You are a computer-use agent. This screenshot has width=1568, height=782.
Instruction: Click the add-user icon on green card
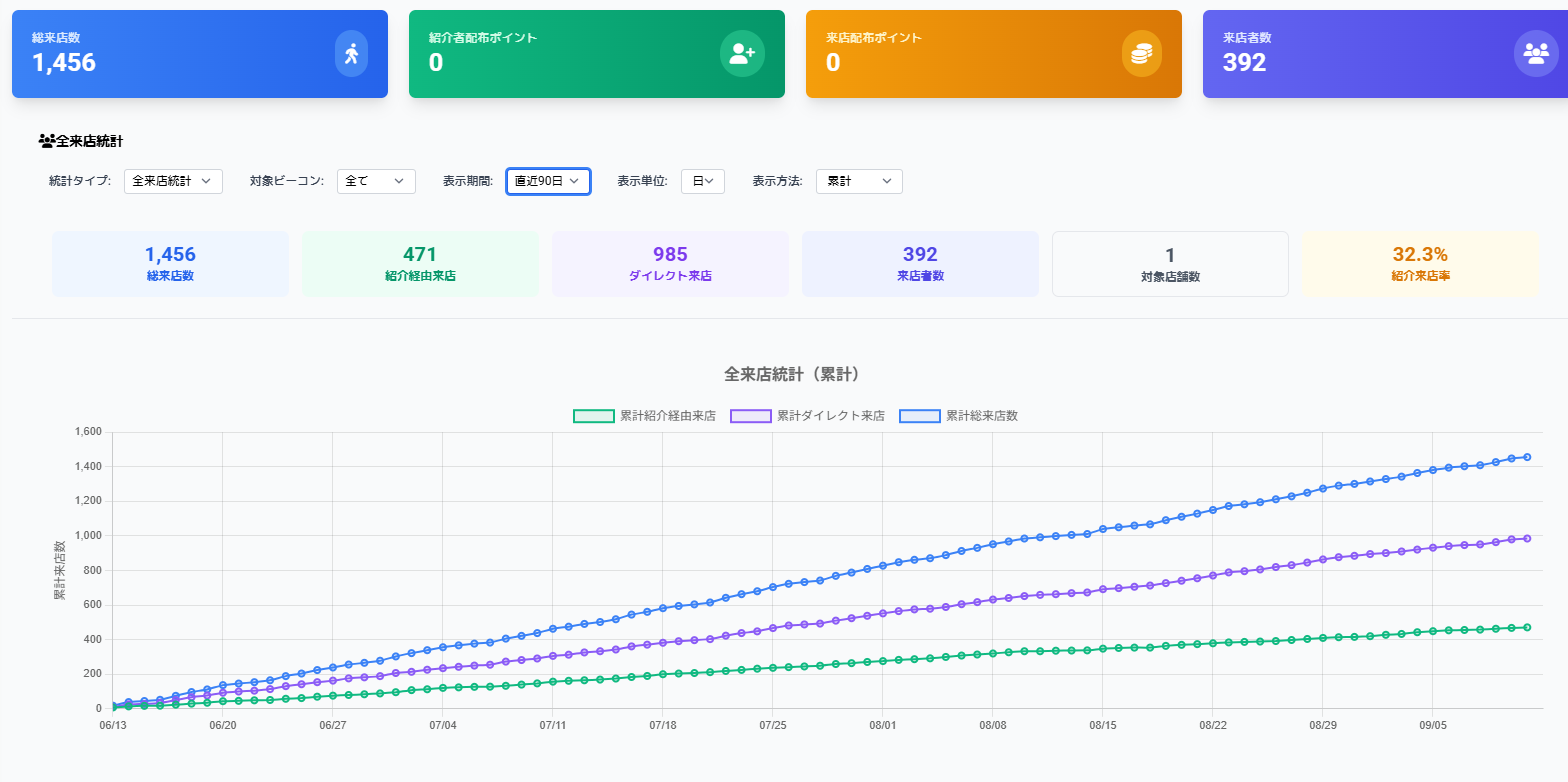742,54
